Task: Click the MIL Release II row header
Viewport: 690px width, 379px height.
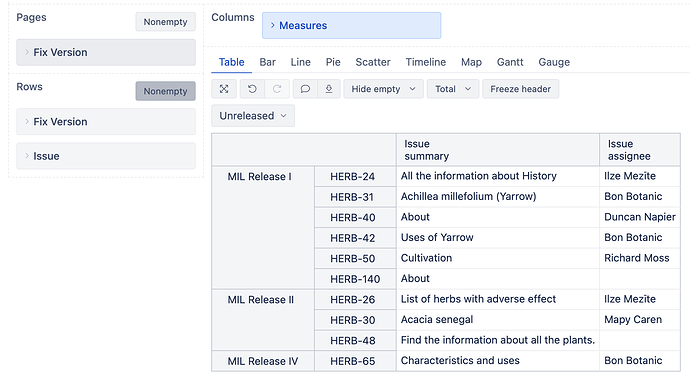Action: [263, 320]
